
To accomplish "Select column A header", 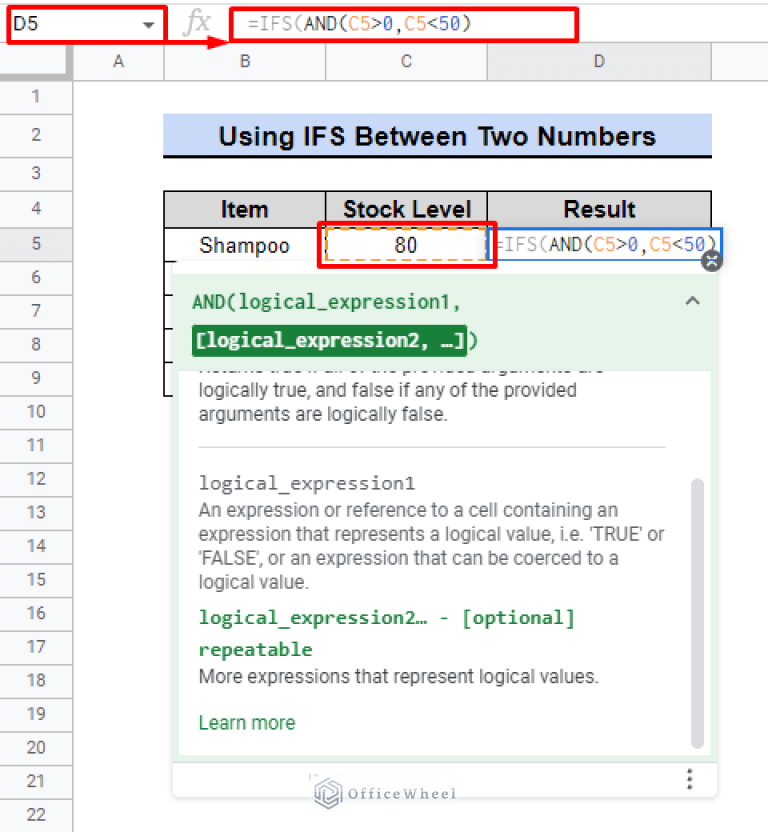I will point(118,62).
